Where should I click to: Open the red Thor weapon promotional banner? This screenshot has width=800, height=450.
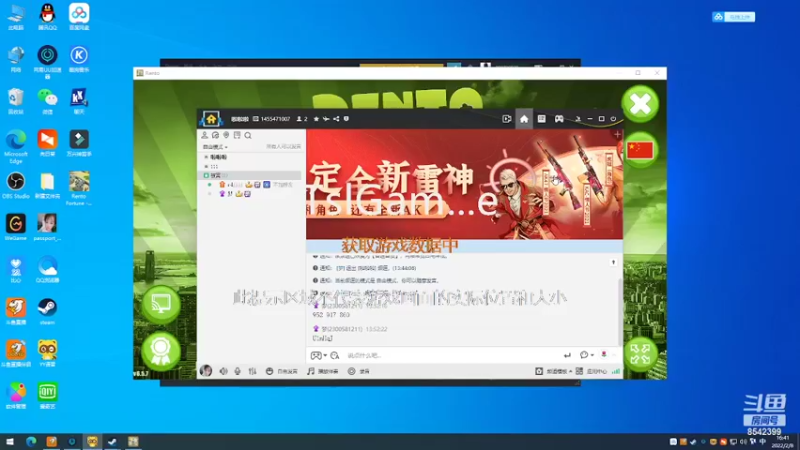(x=464, y=184)
